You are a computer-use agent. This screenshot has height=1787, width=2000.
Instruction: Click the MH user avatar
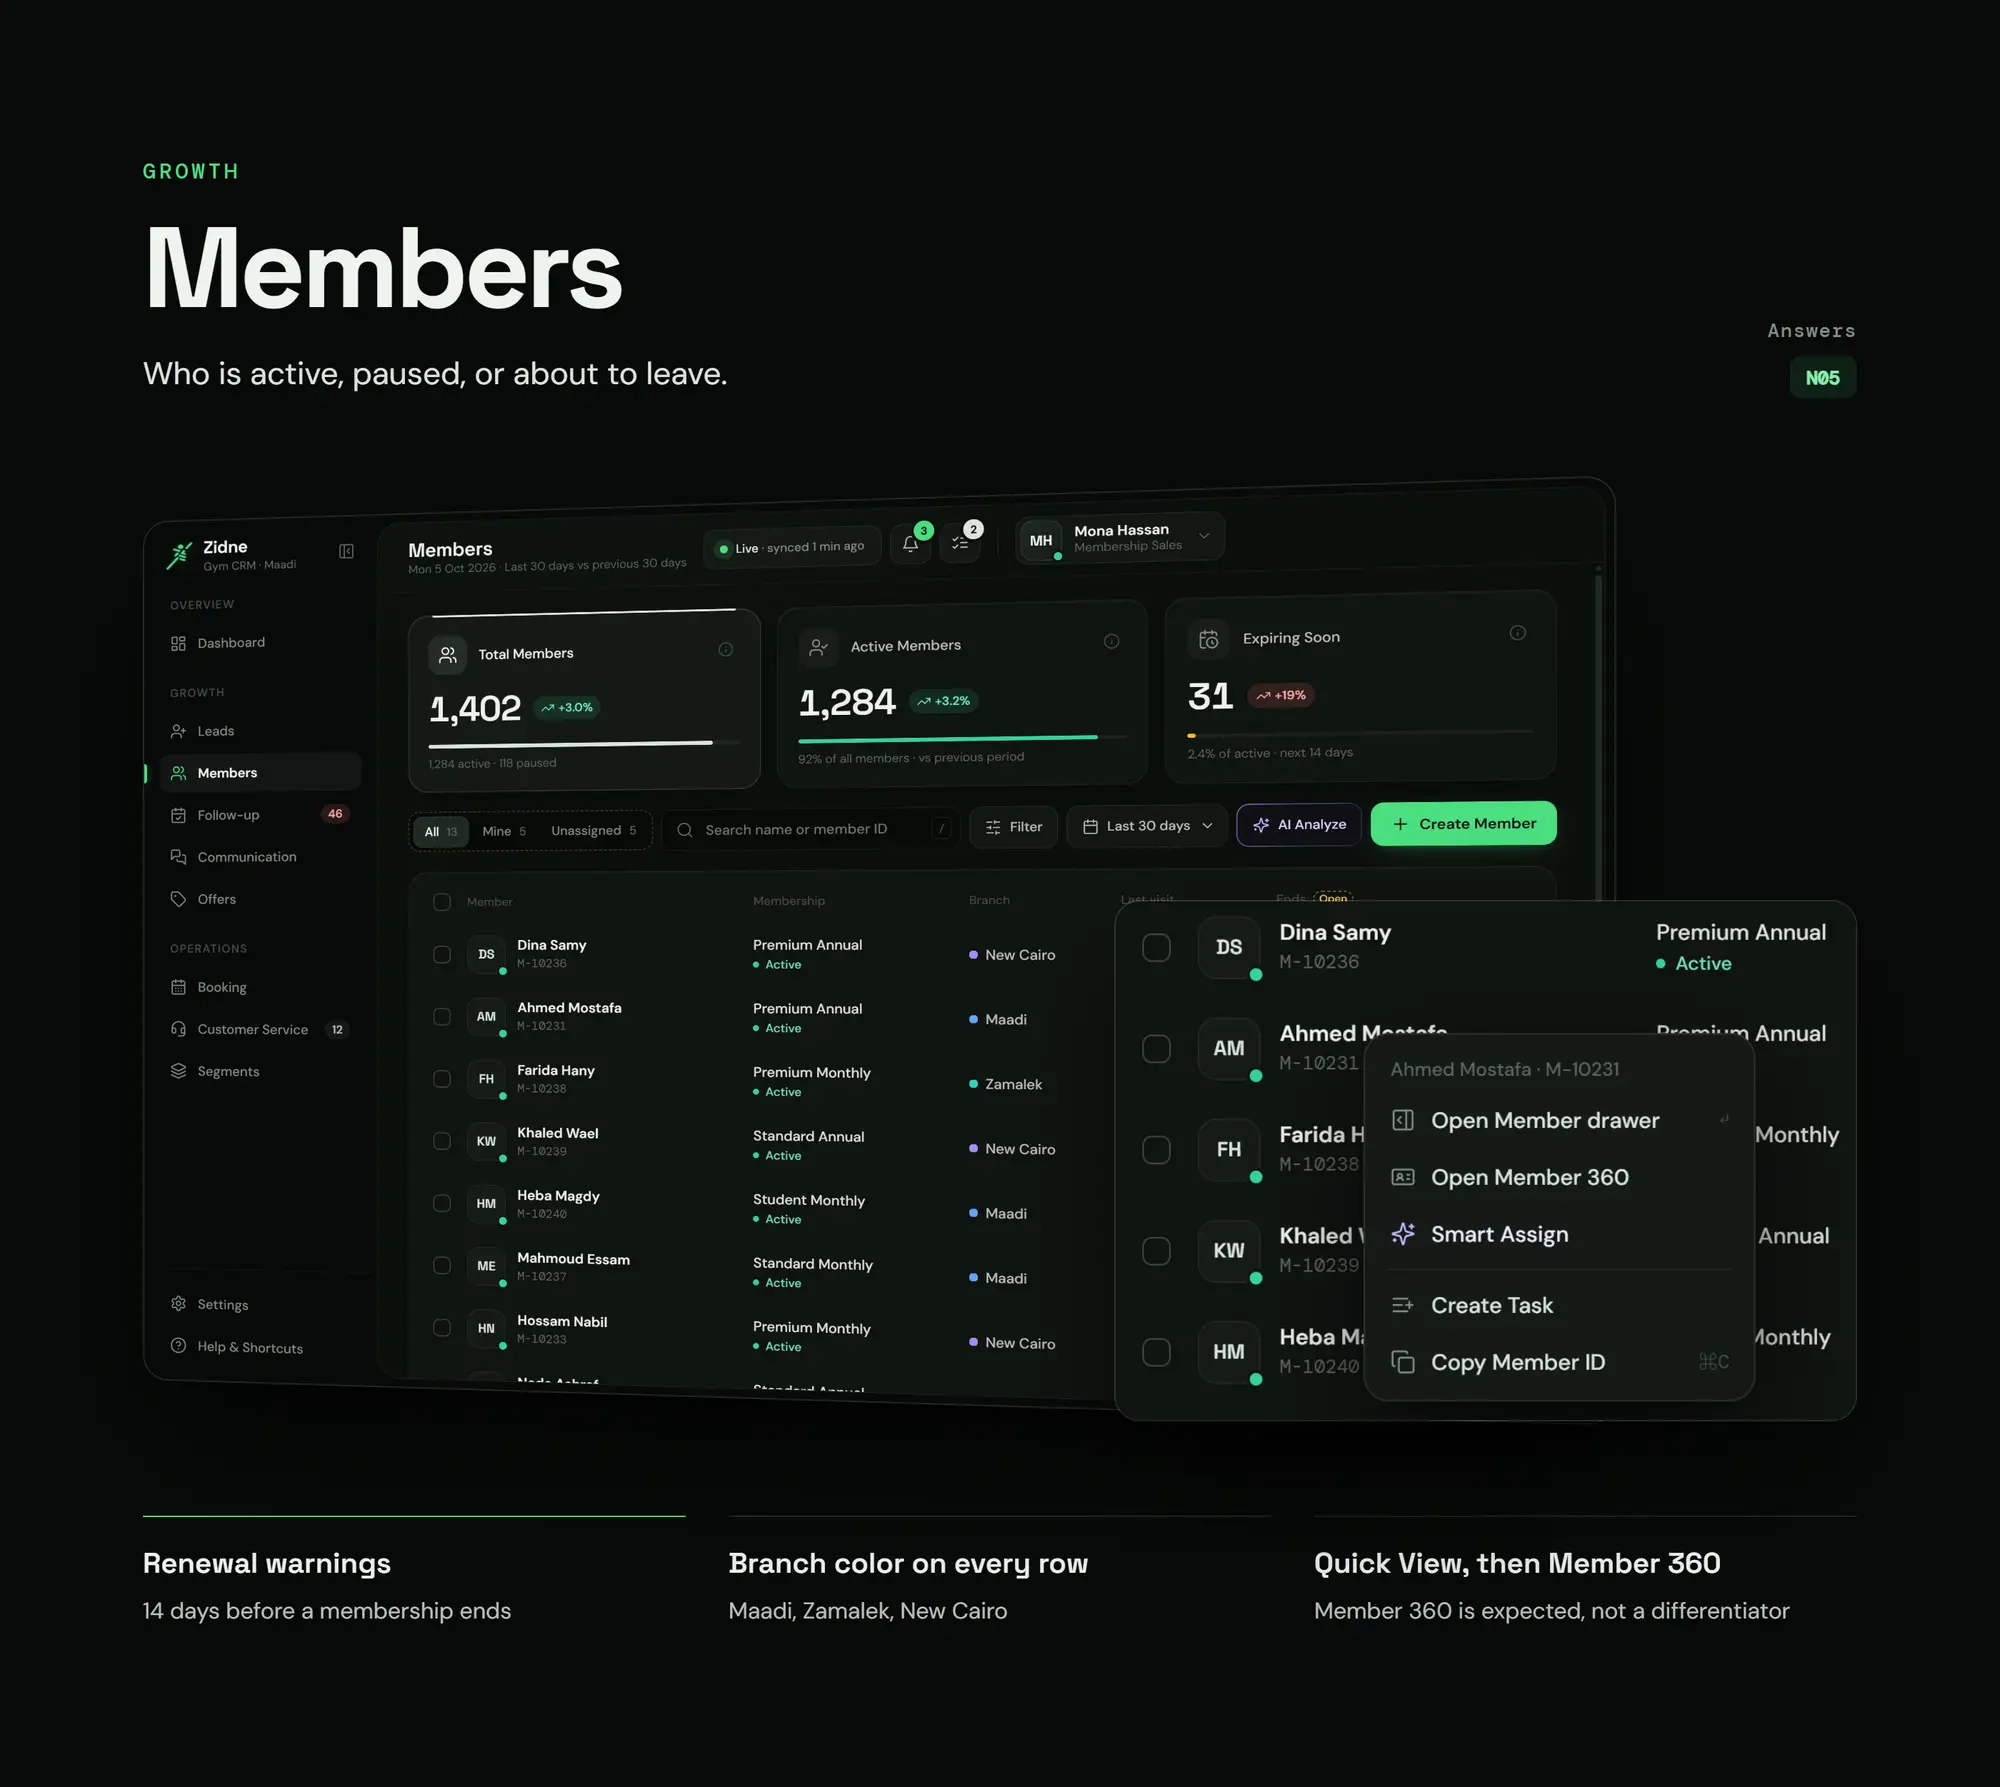1041,540
